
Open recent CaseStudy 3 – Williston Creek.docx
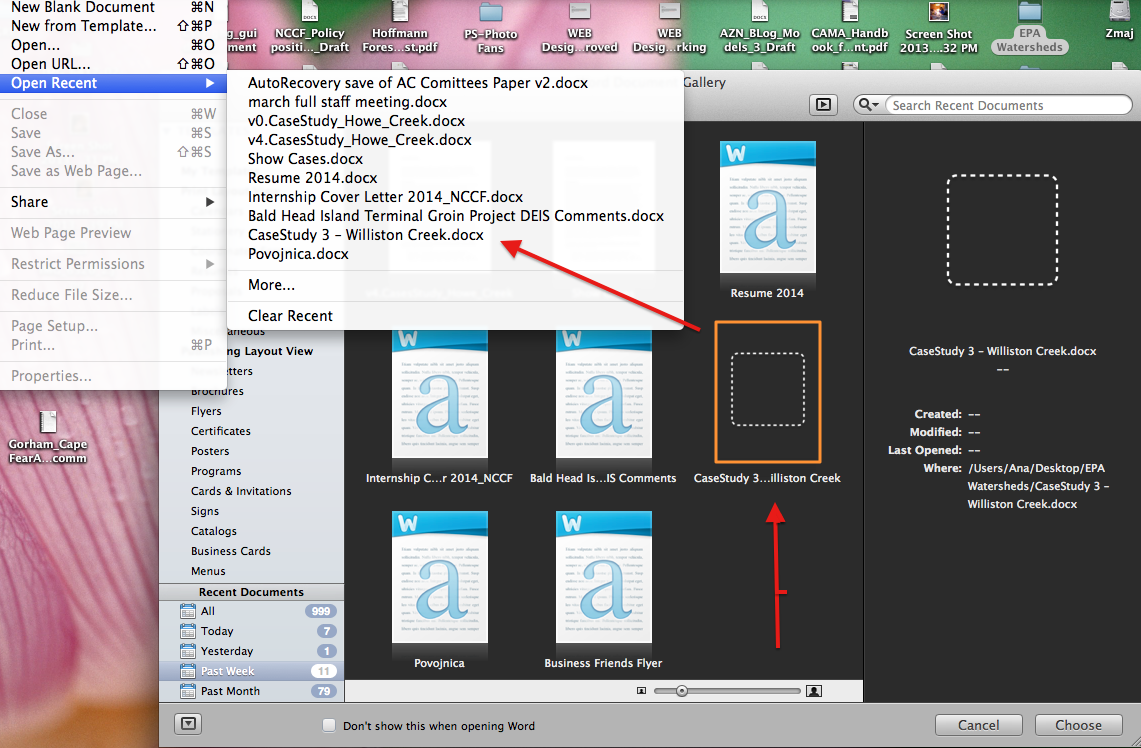tap(456, 234)
